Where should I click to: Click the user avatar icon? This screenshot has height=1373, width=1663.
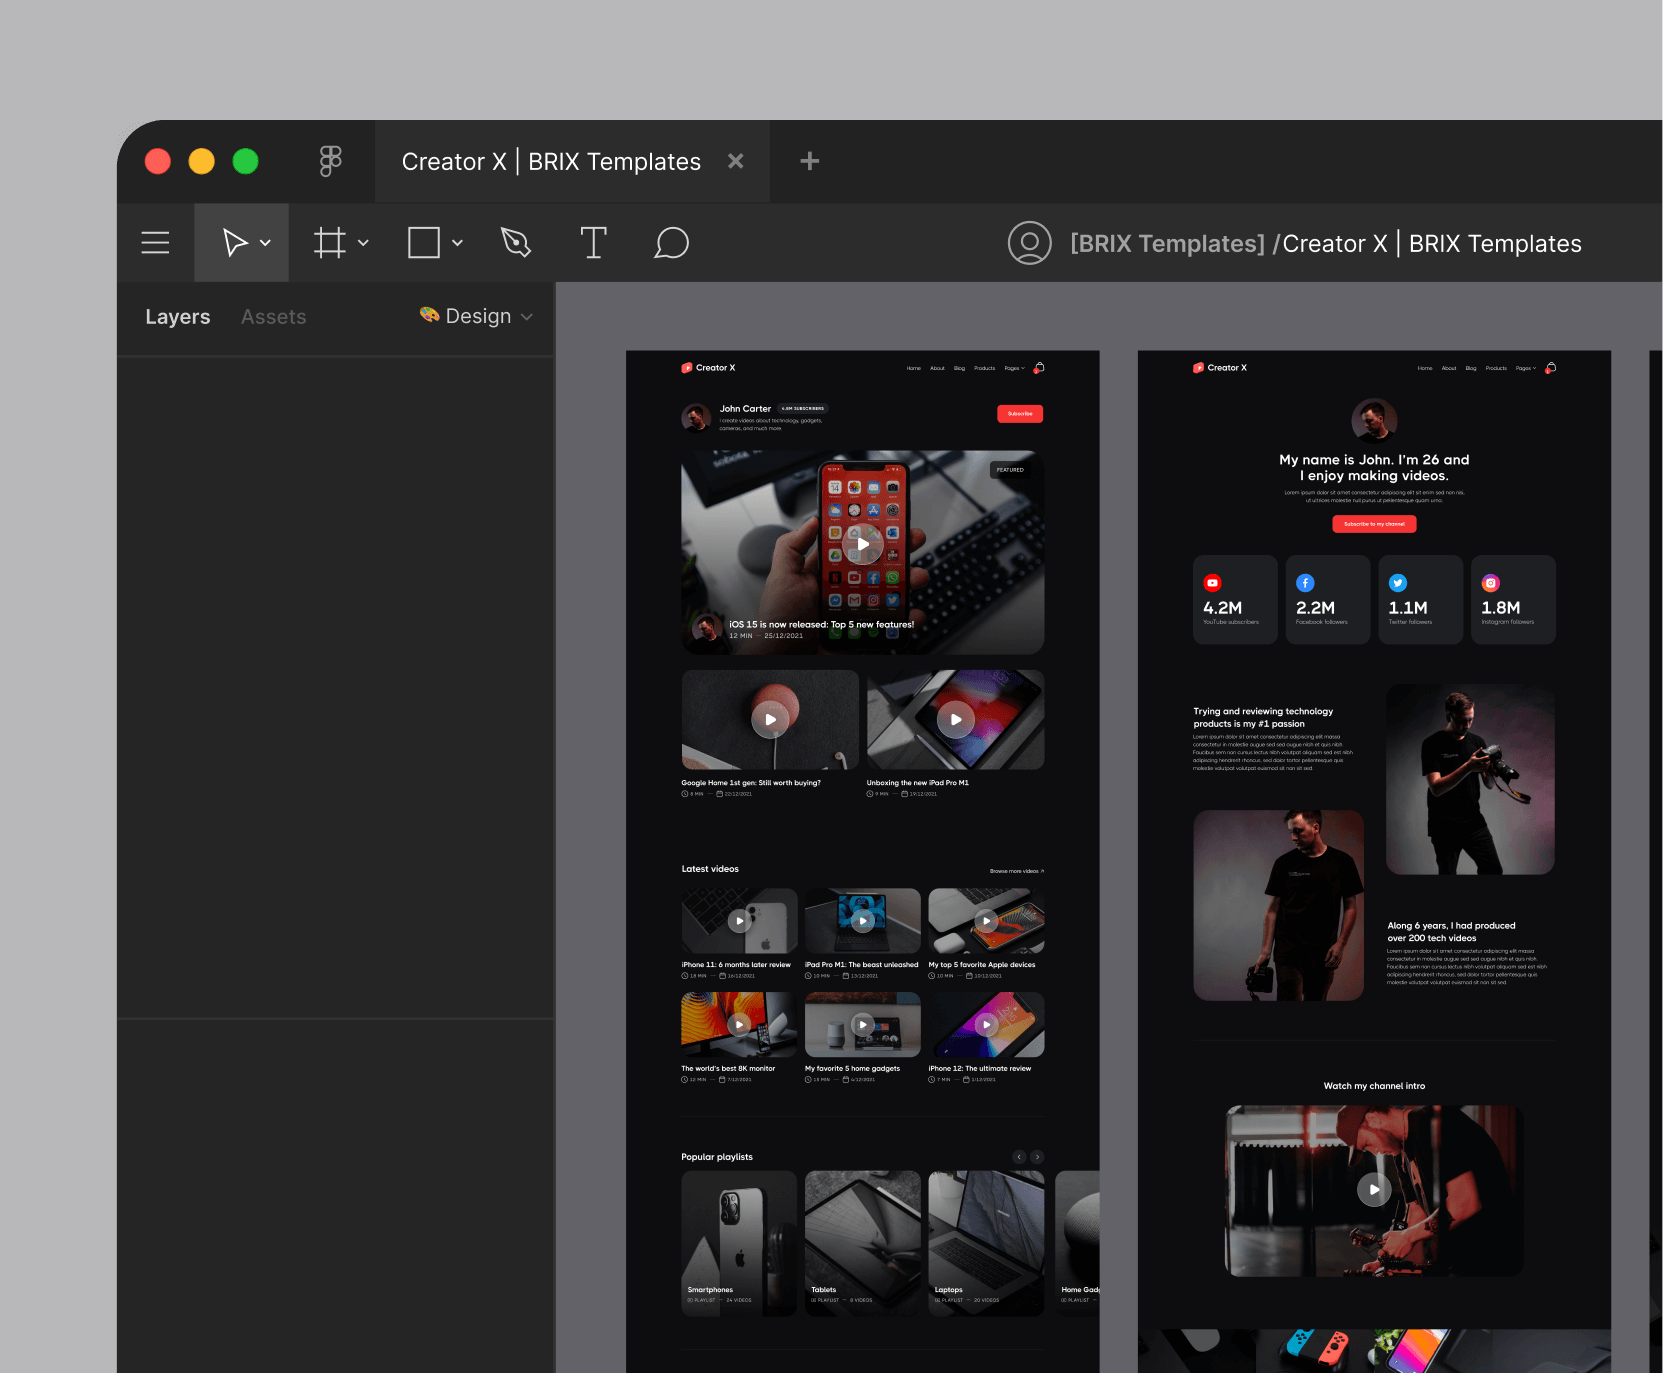pos(1029,243)
